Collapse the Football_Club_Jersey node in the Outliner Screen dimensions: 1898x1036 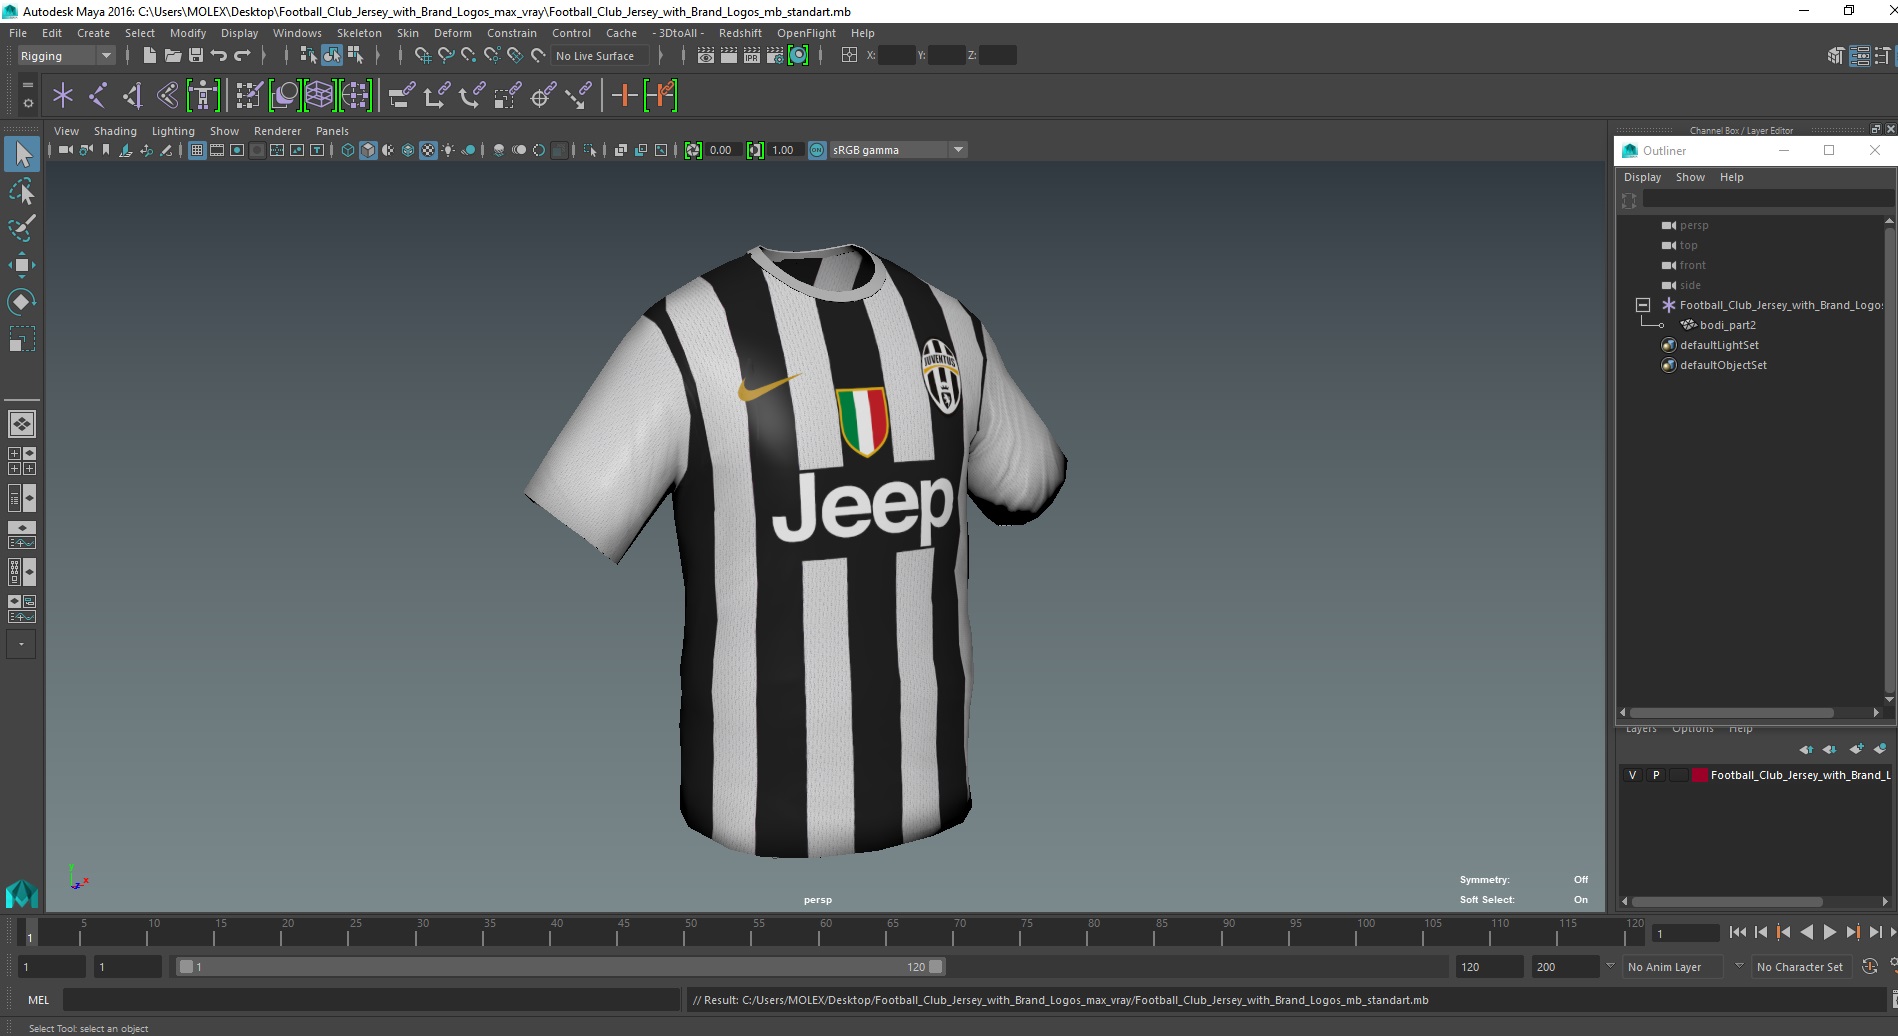click(1643, 305)
